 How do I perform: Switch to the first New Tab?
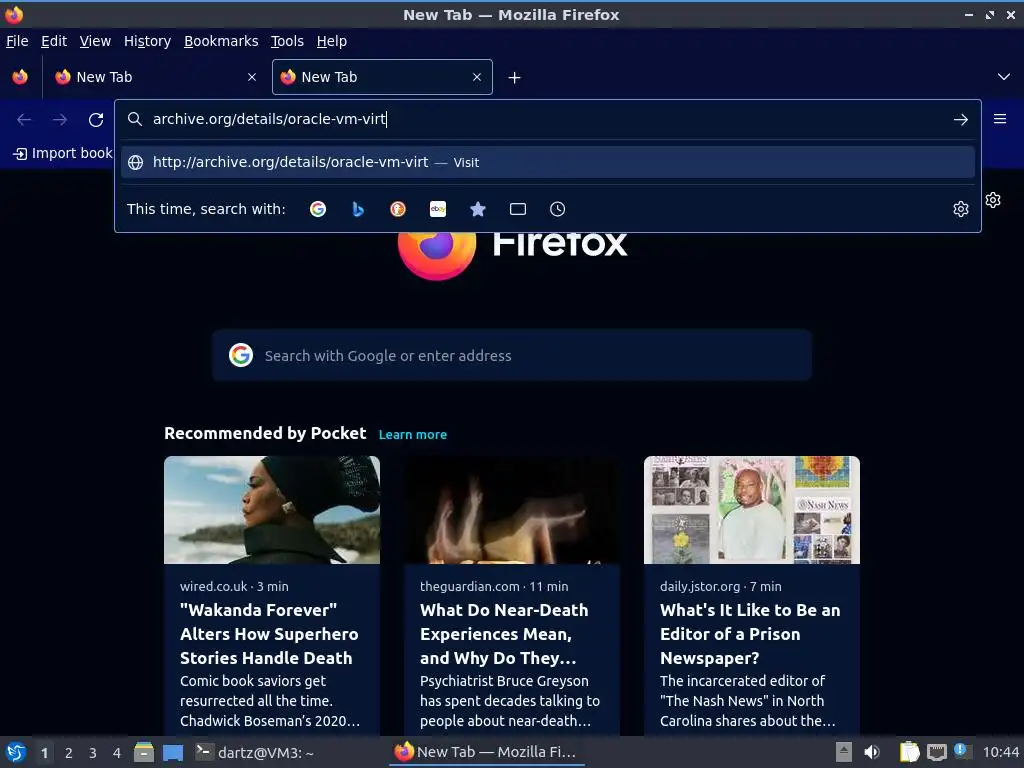point(155,77)
